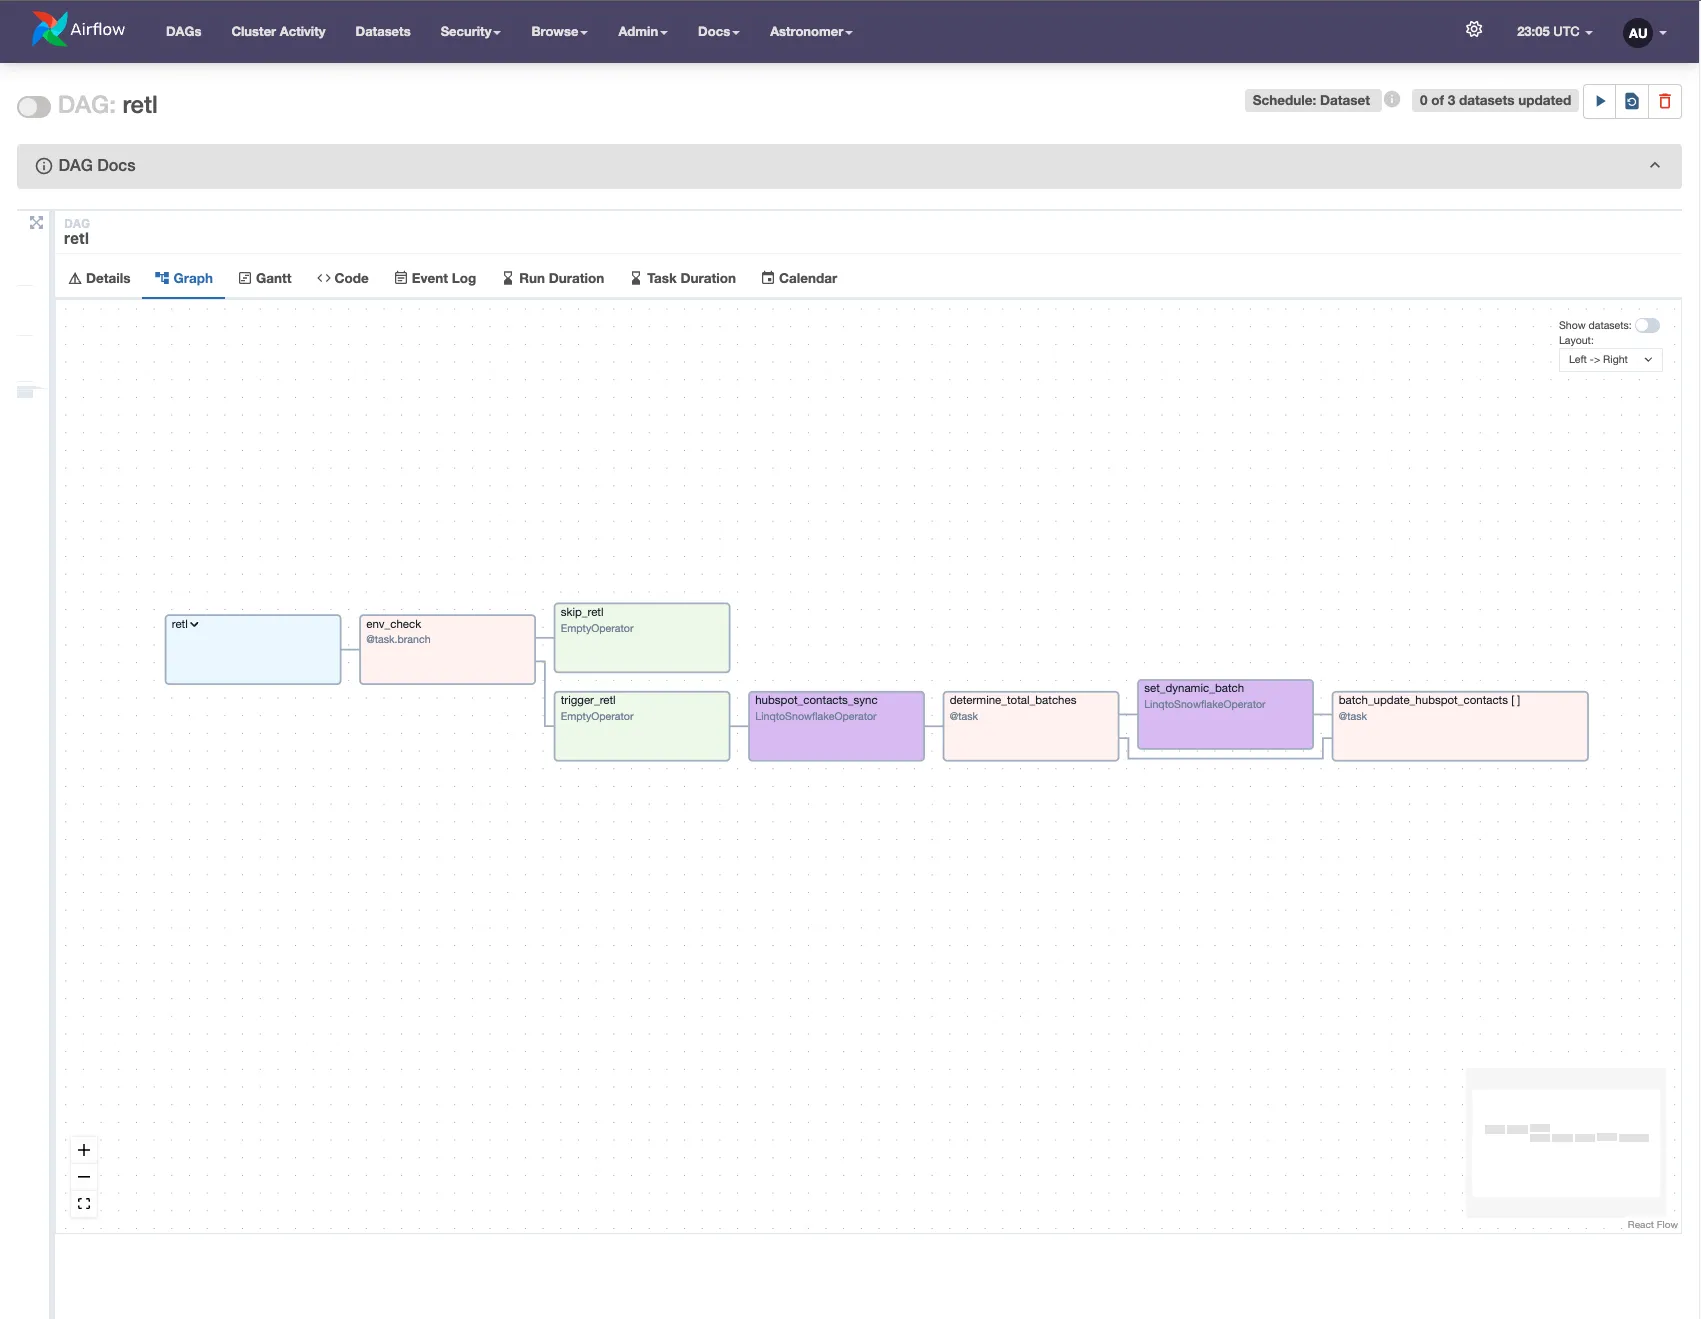Zoom in the graph with plus button
Viewport: 1701px width, 1319px height.
84,1150
